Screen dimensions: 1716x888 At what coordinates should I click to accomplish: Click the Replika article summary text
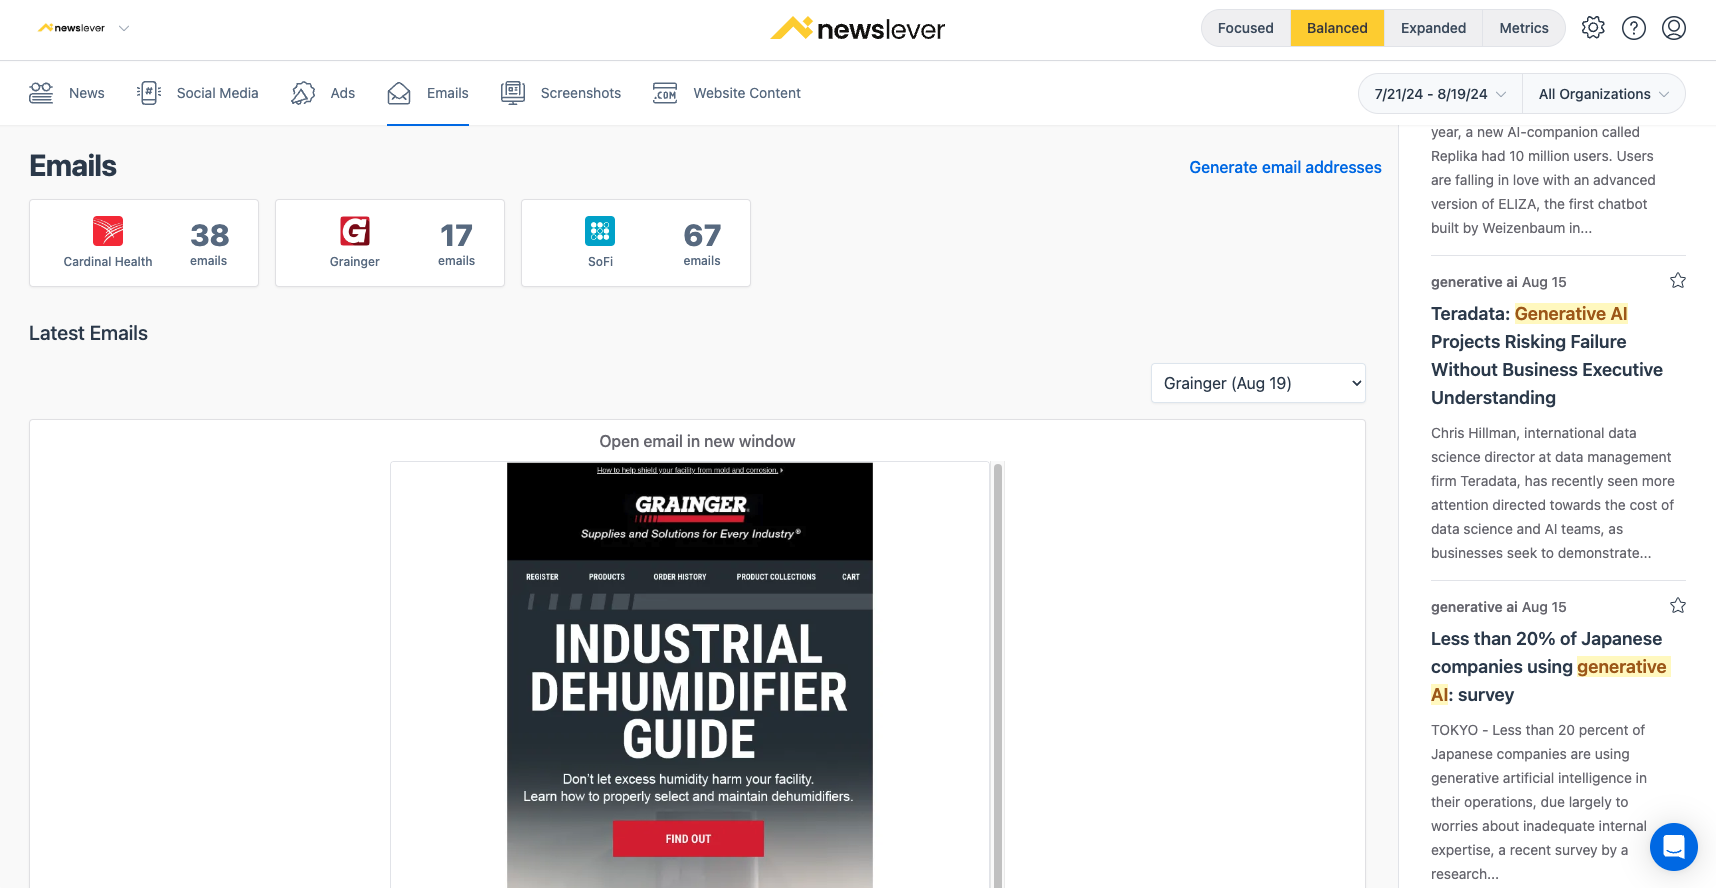tap(1543, 180)
